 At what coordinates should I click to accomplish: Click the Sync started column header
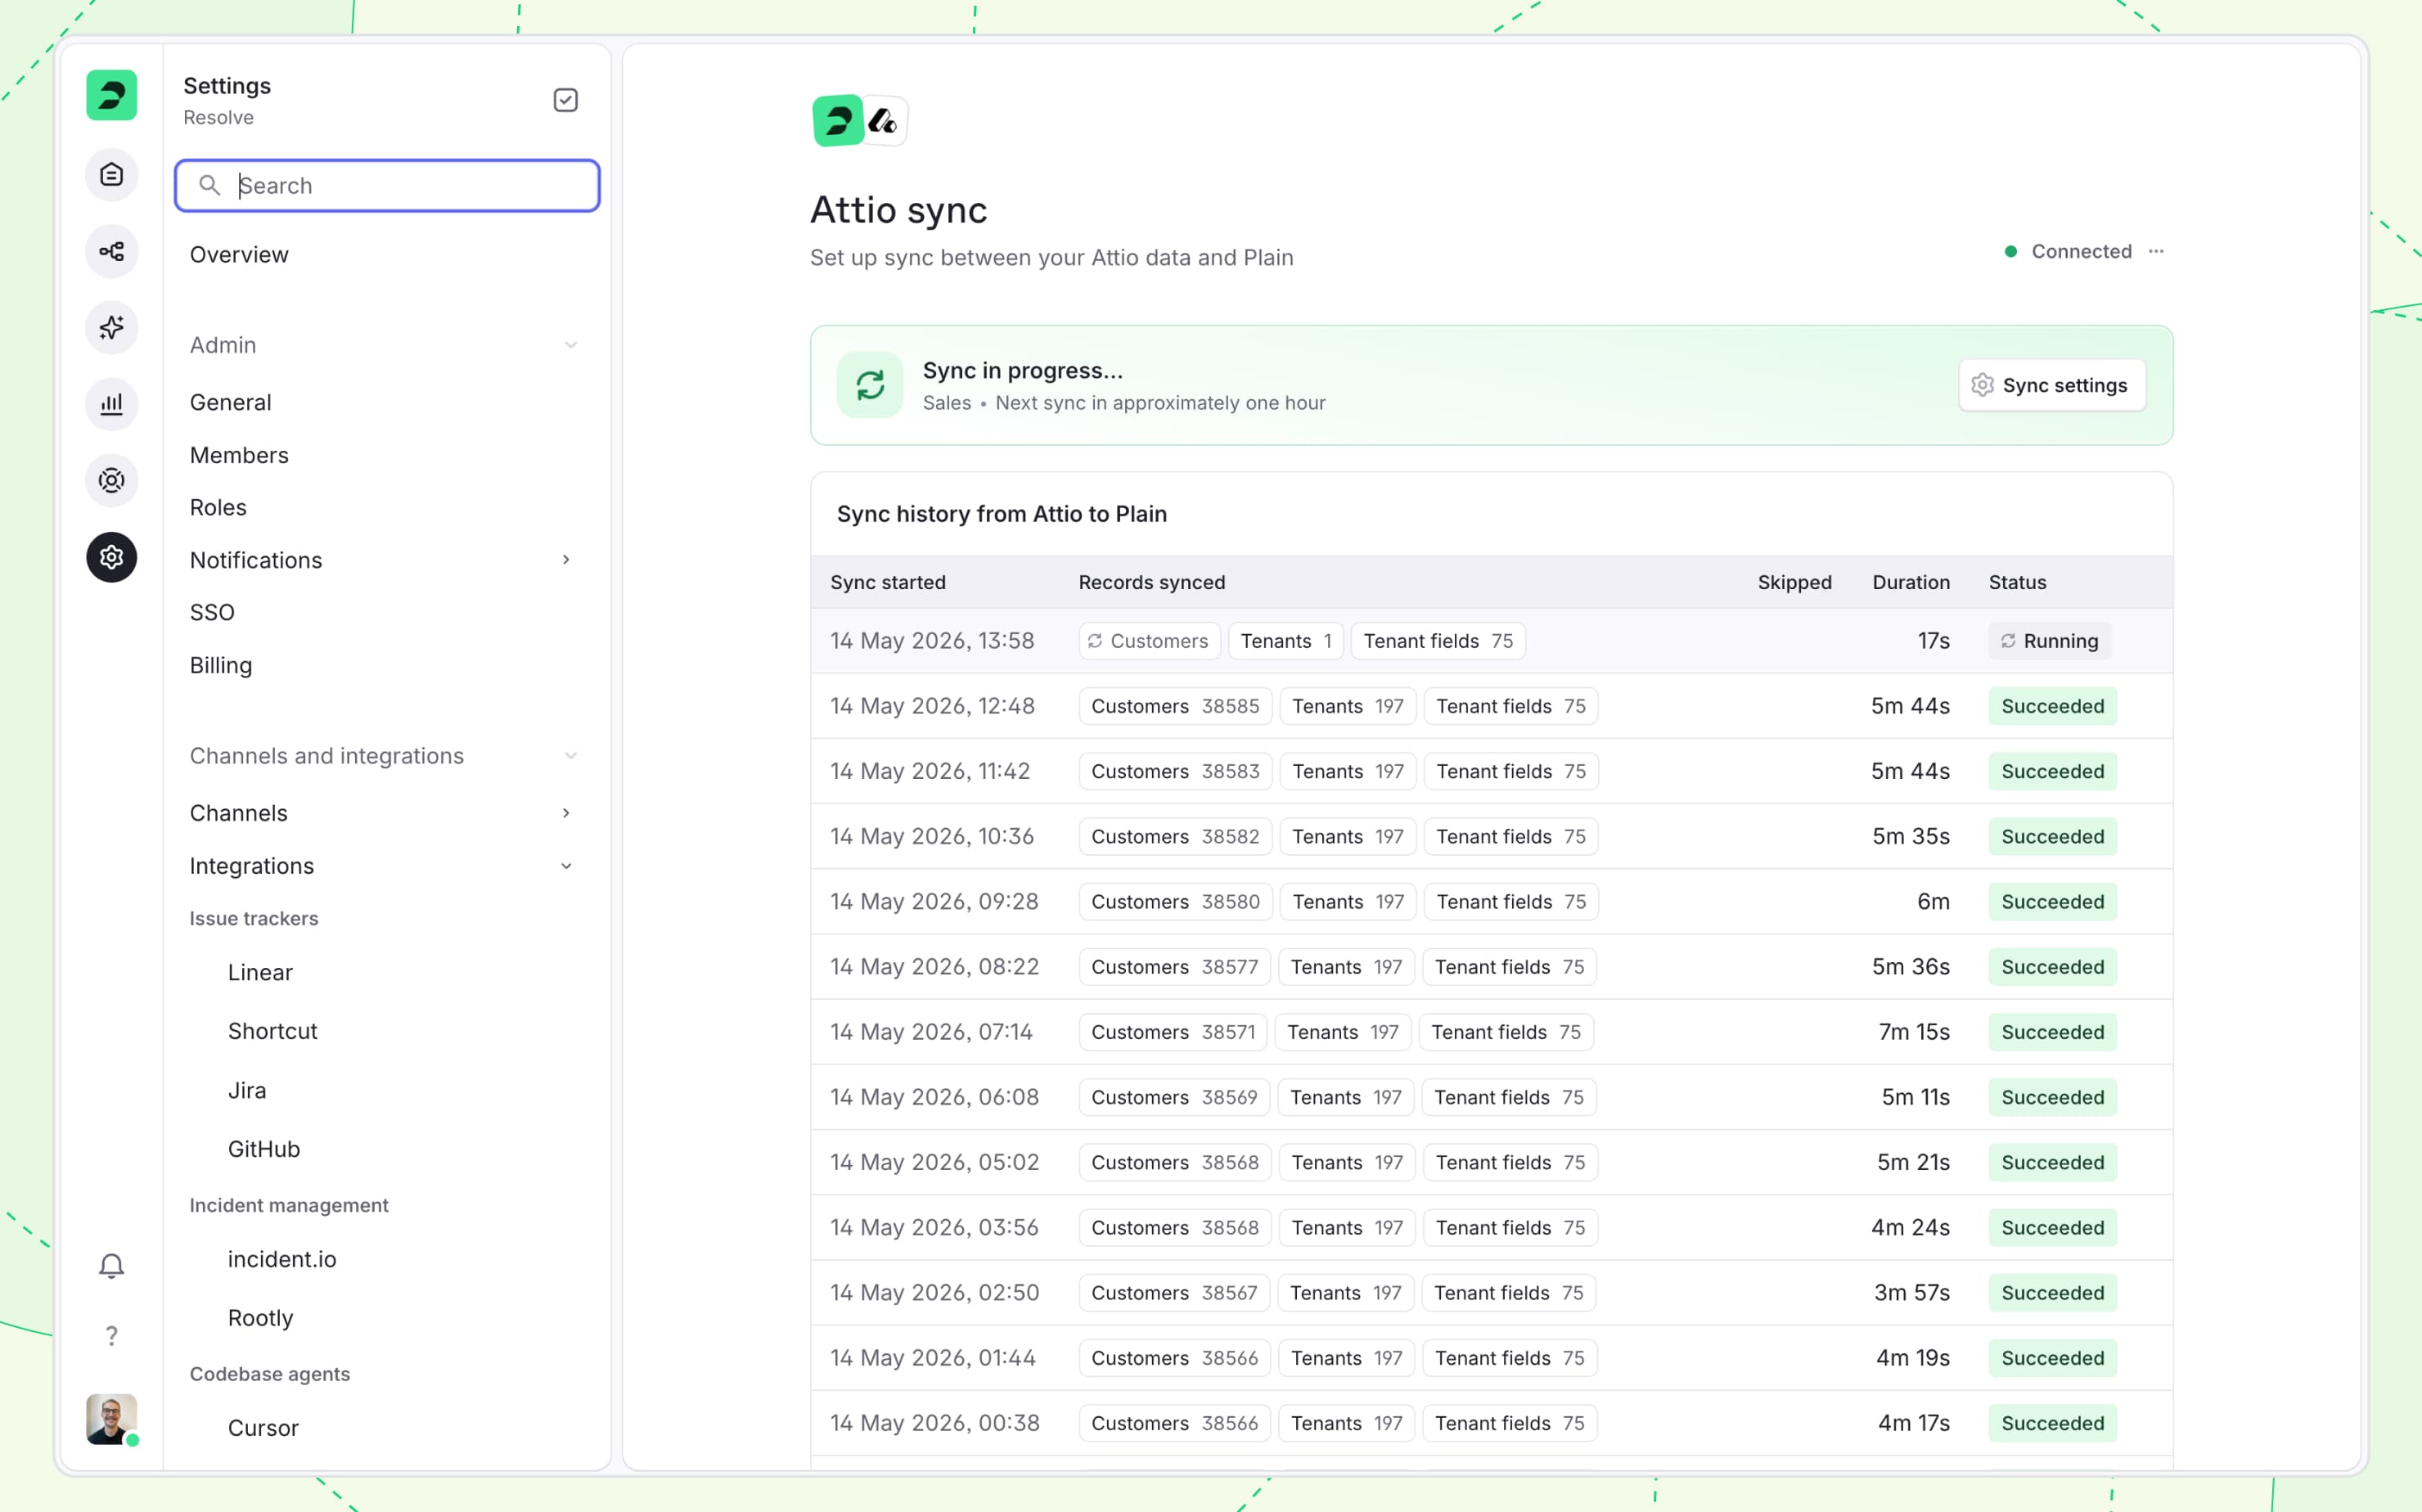click(888, 582)
